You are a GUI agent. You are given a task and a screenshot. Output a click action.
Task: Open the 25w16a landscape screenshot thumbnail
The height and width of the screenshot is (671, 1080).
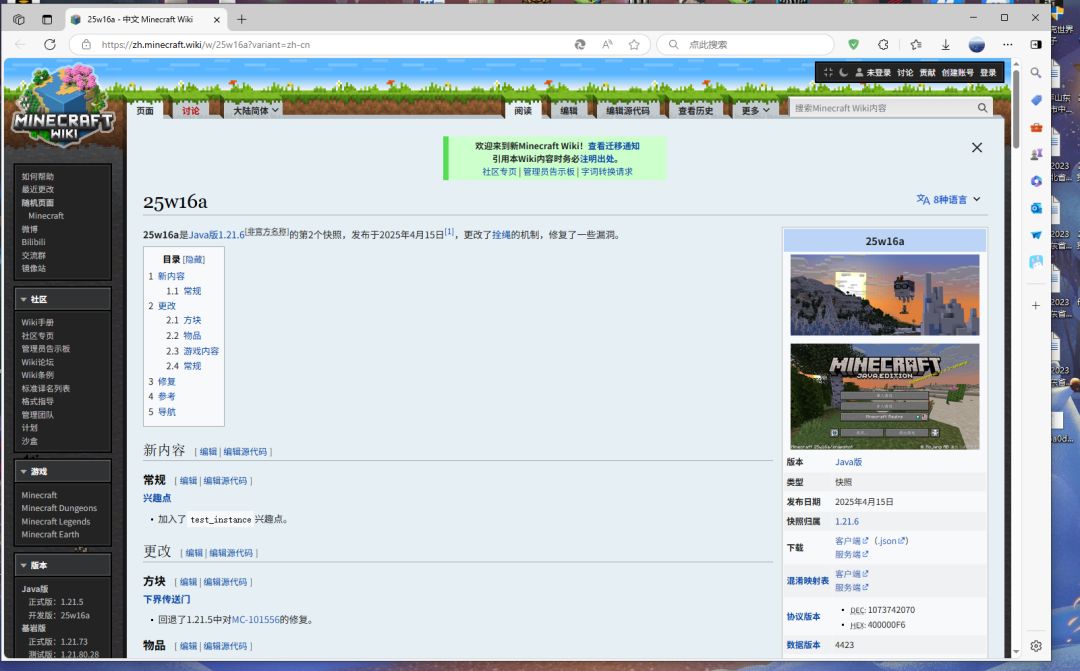coord(884,295)
